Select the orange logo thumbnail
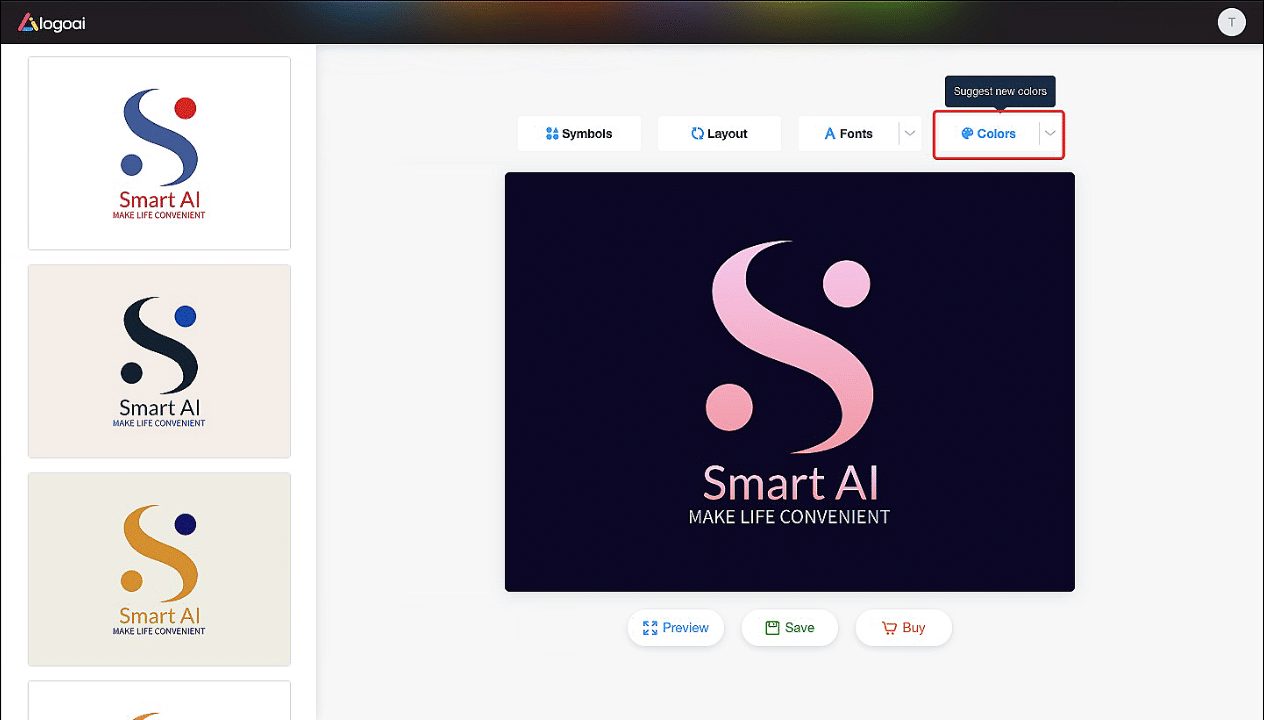This screenshot has width=1264, height=720. [159, 569]
